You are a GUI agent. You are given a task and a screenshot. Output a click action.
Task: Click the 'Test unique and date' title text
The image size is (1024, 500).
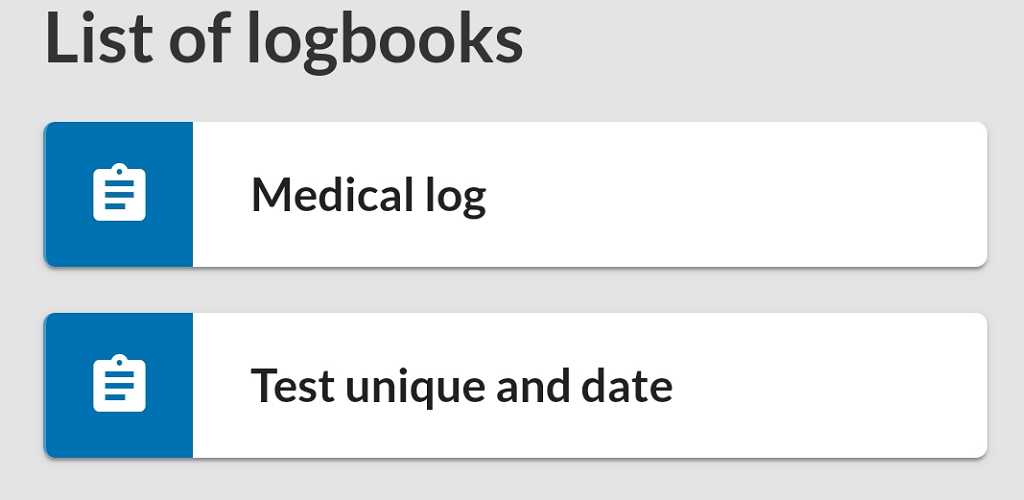(x=462, y=386)
